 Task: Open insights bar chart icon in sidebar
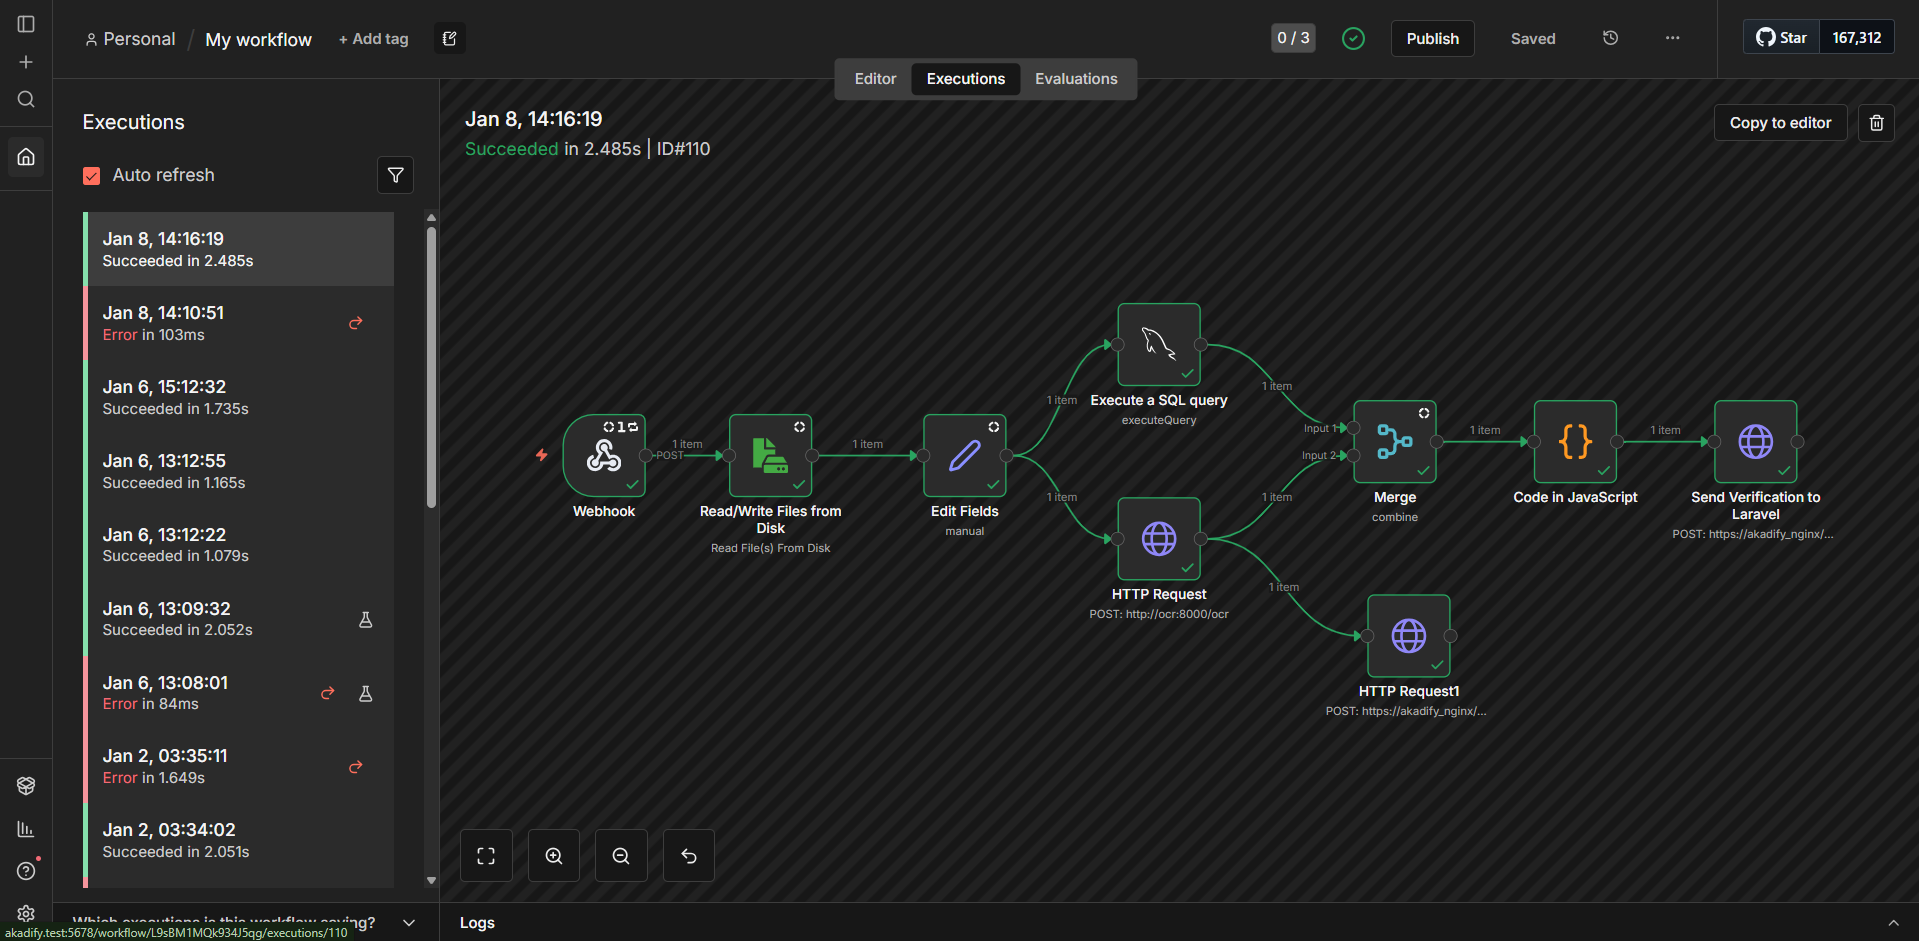(26, 829)
